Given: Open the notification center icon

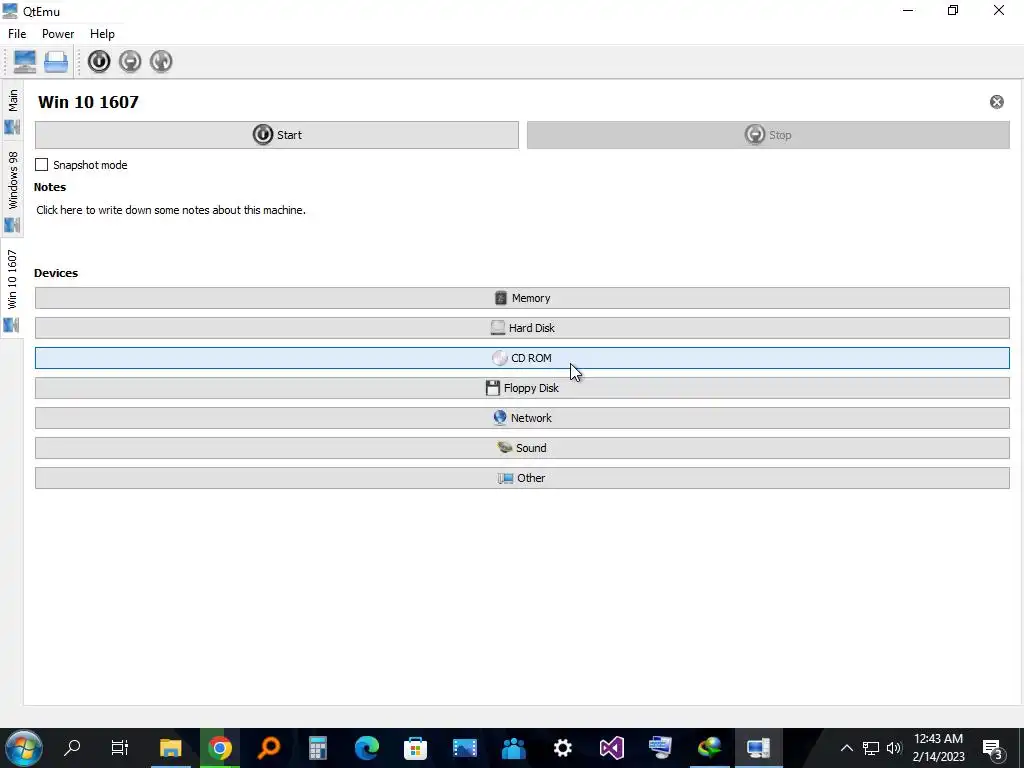Looking at the screenshot, I should coord(993,749).
